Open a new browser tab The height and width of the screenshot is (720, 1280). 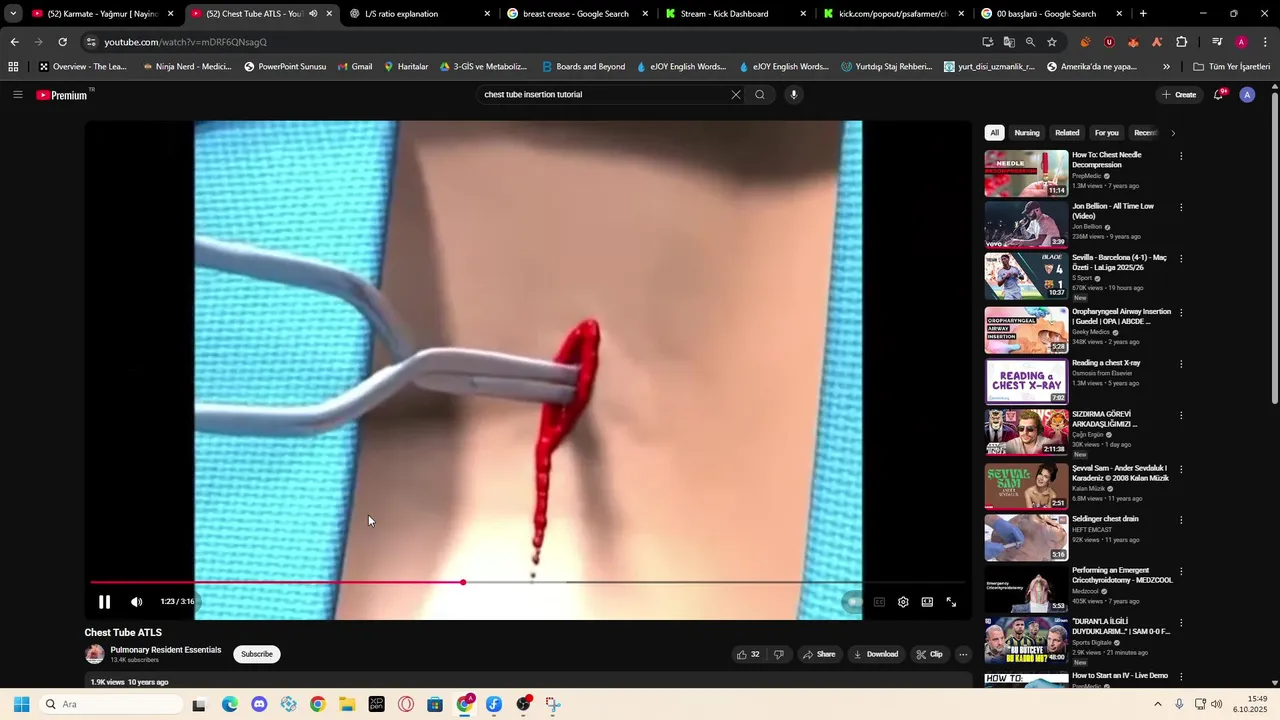(1143, 14)
